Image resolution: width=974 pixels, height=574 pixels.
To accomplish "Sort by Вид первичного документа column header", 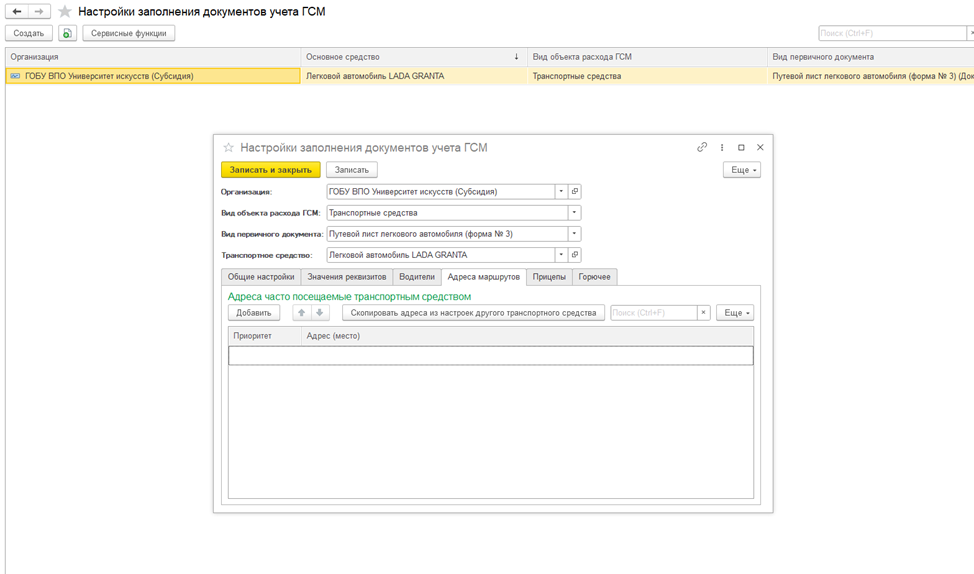I will tap(870, 57).
